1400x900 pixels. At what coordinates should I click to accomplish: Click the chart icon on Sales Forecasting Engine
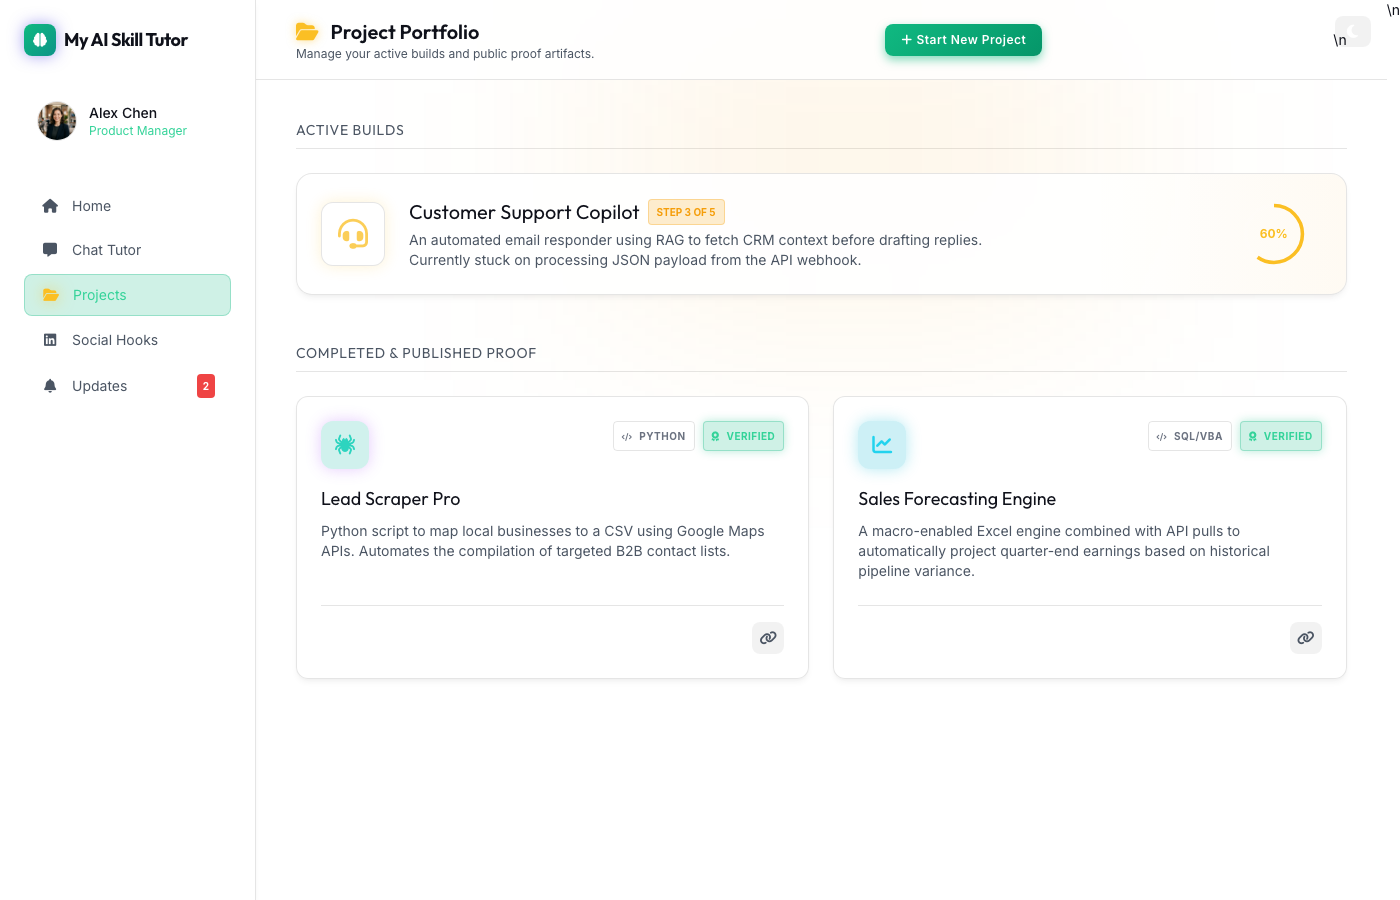[x=882, y=445]
